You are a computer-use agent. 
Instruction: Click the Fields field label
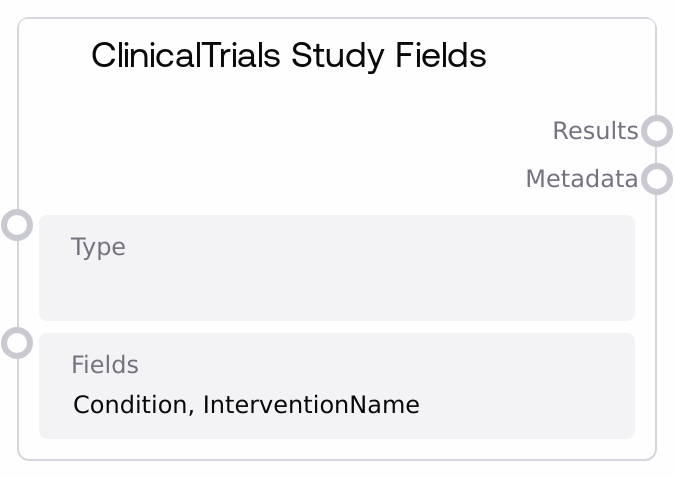pyautogui.click(x=104, y=365)
